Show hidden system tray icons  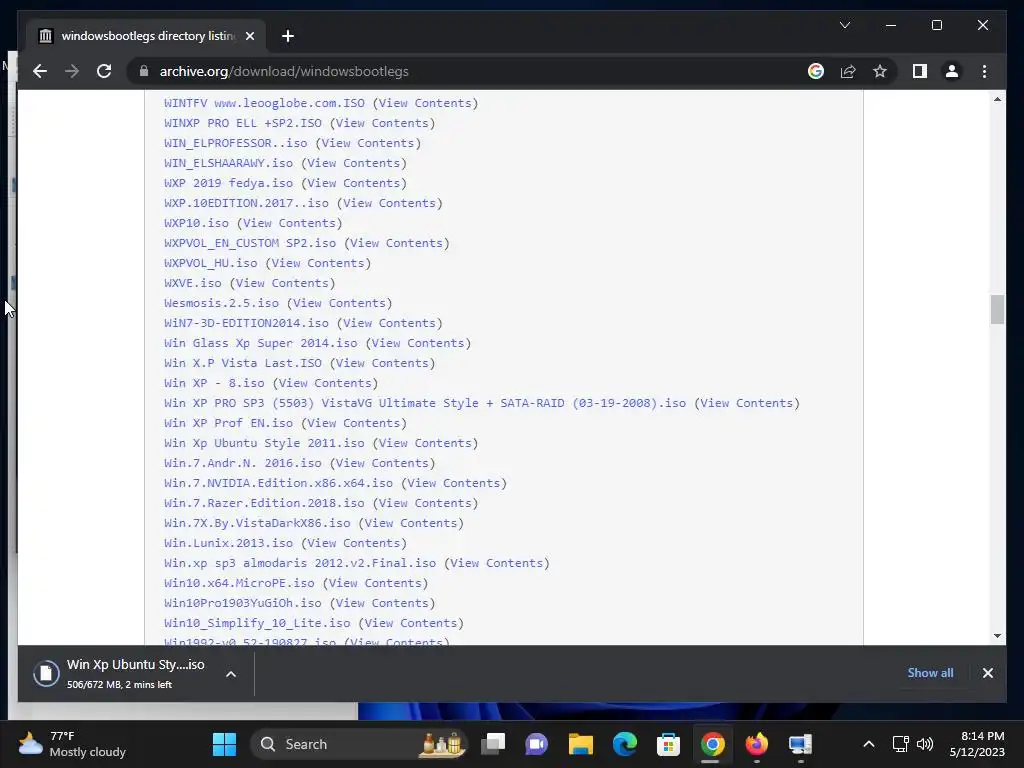[x=869, y=744]
